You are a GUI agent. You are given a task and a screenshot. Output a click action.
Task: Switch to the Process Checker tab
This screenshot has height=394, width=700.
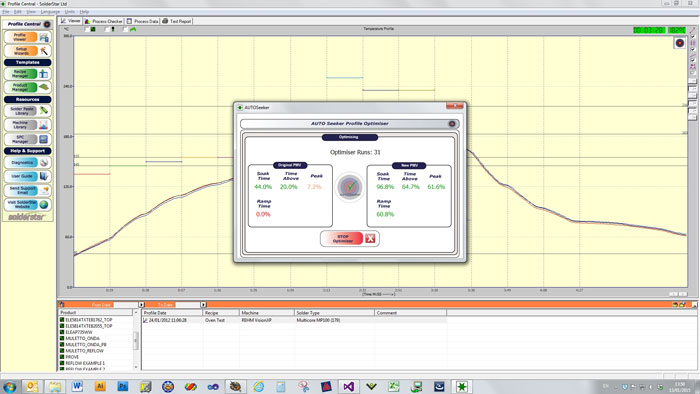pos(104,21)
